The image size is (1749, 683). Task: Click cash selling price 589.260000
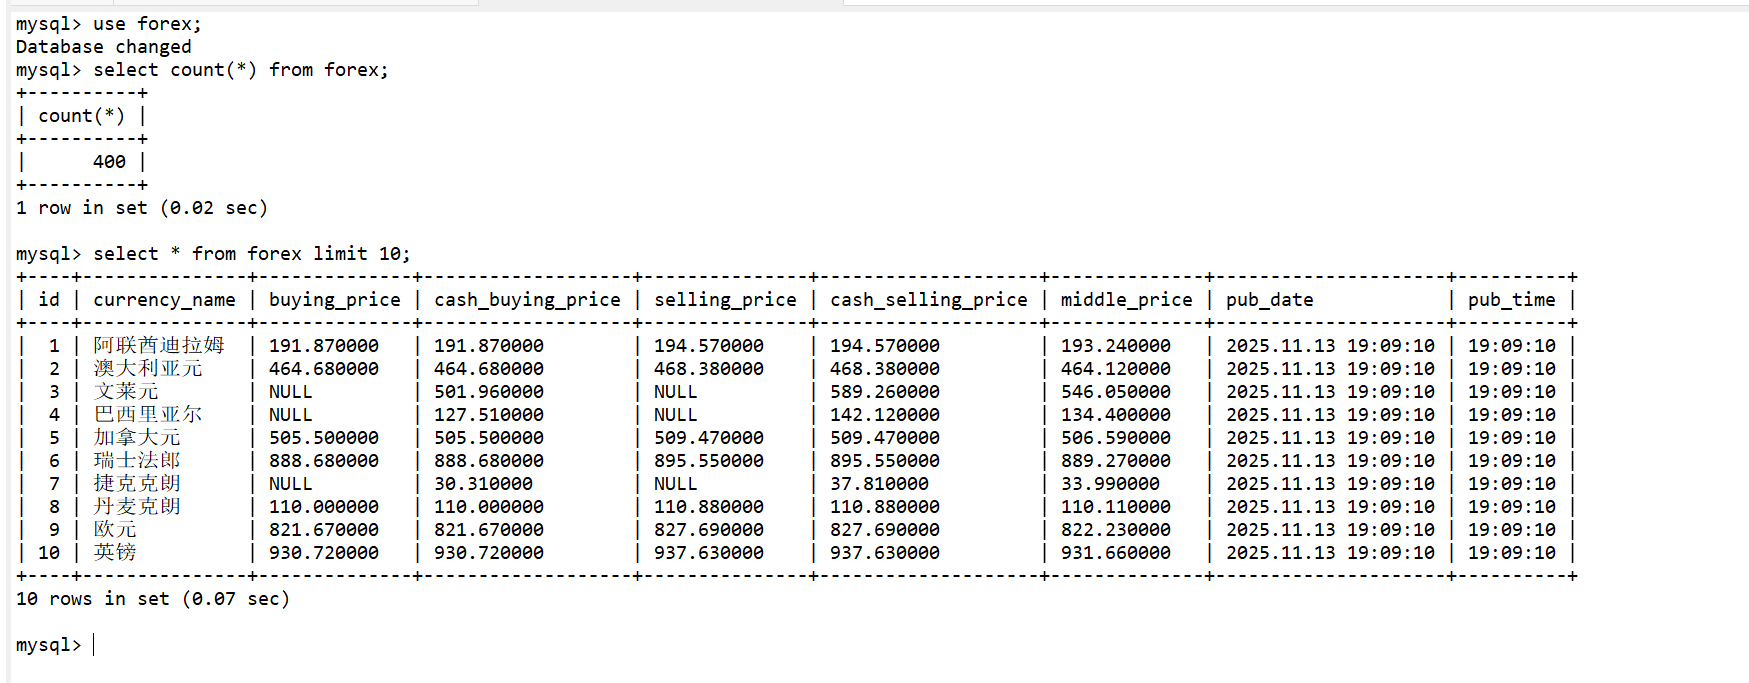[x=885, y=392]
